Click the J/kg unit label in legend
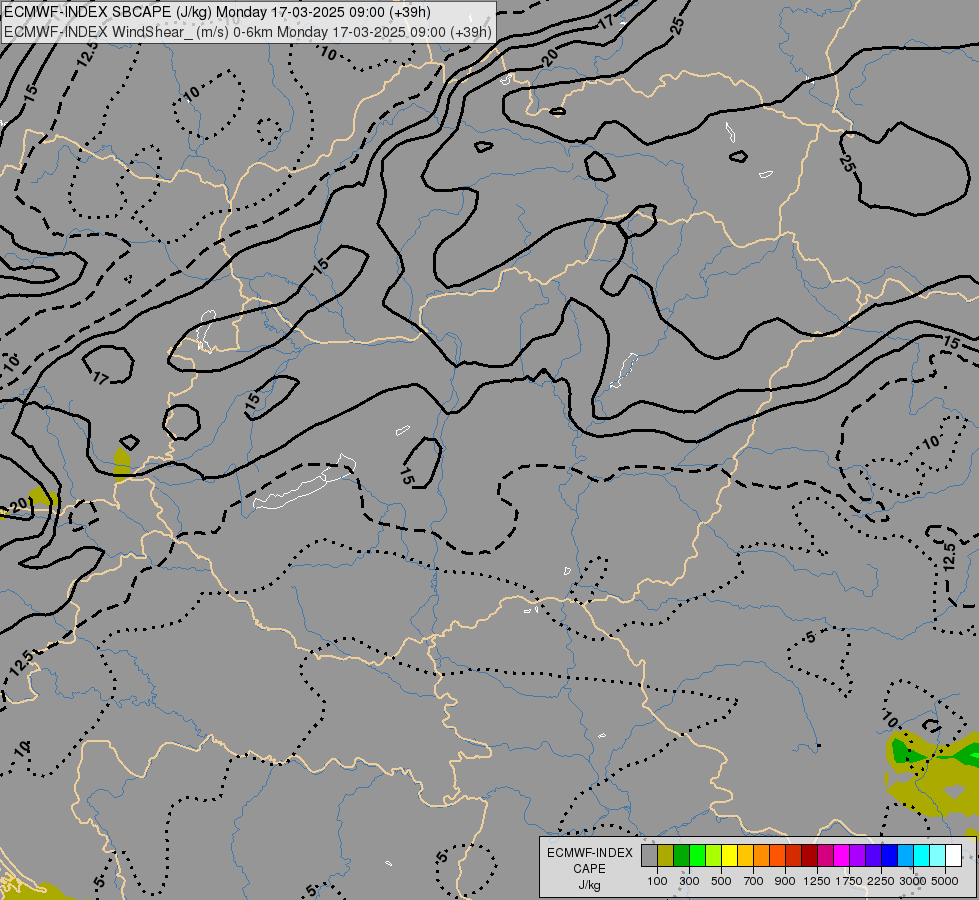 tap(589, 885)
